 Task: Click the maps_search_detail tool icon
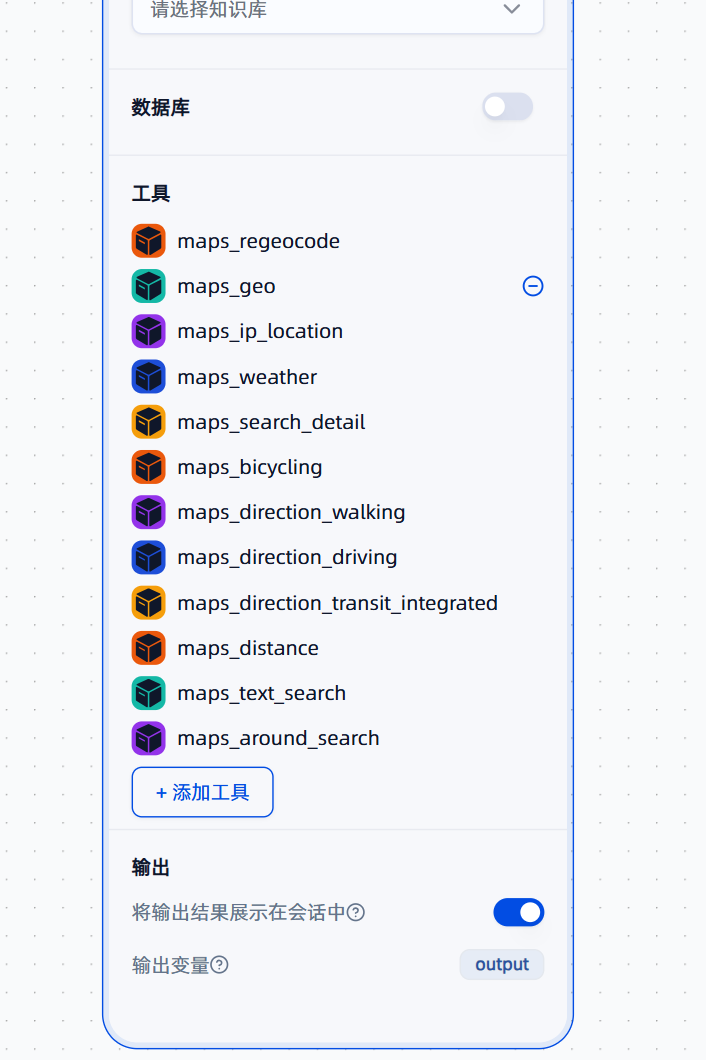[x=149, y=422]
